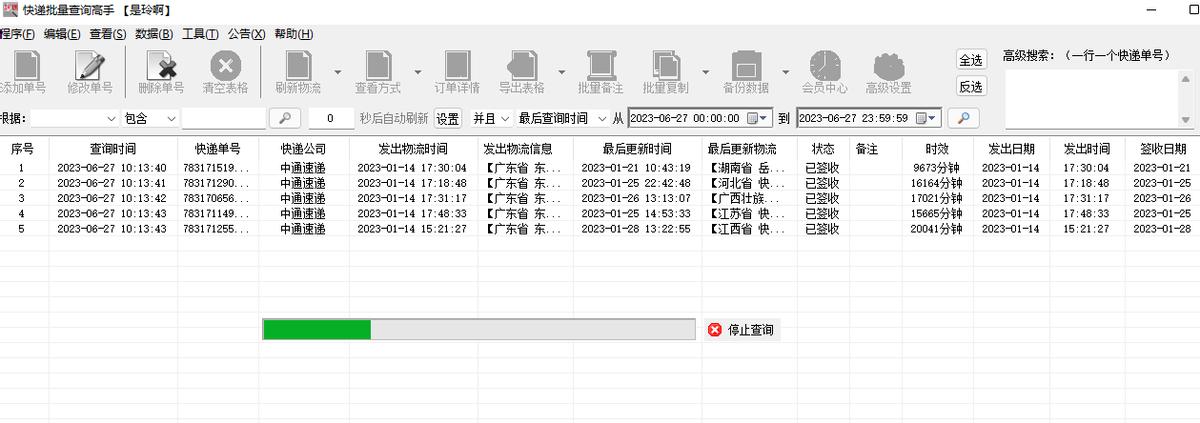Expand the 备份数据 dropdown arrow
Image resolution: width=1200 pixels, height=423 pixels.
click(786, 73)
